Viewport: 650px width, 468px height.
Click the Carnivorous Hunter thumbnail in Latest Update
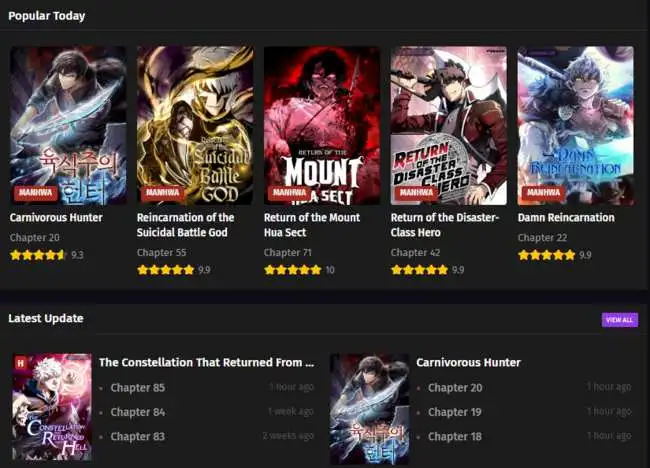370,409
